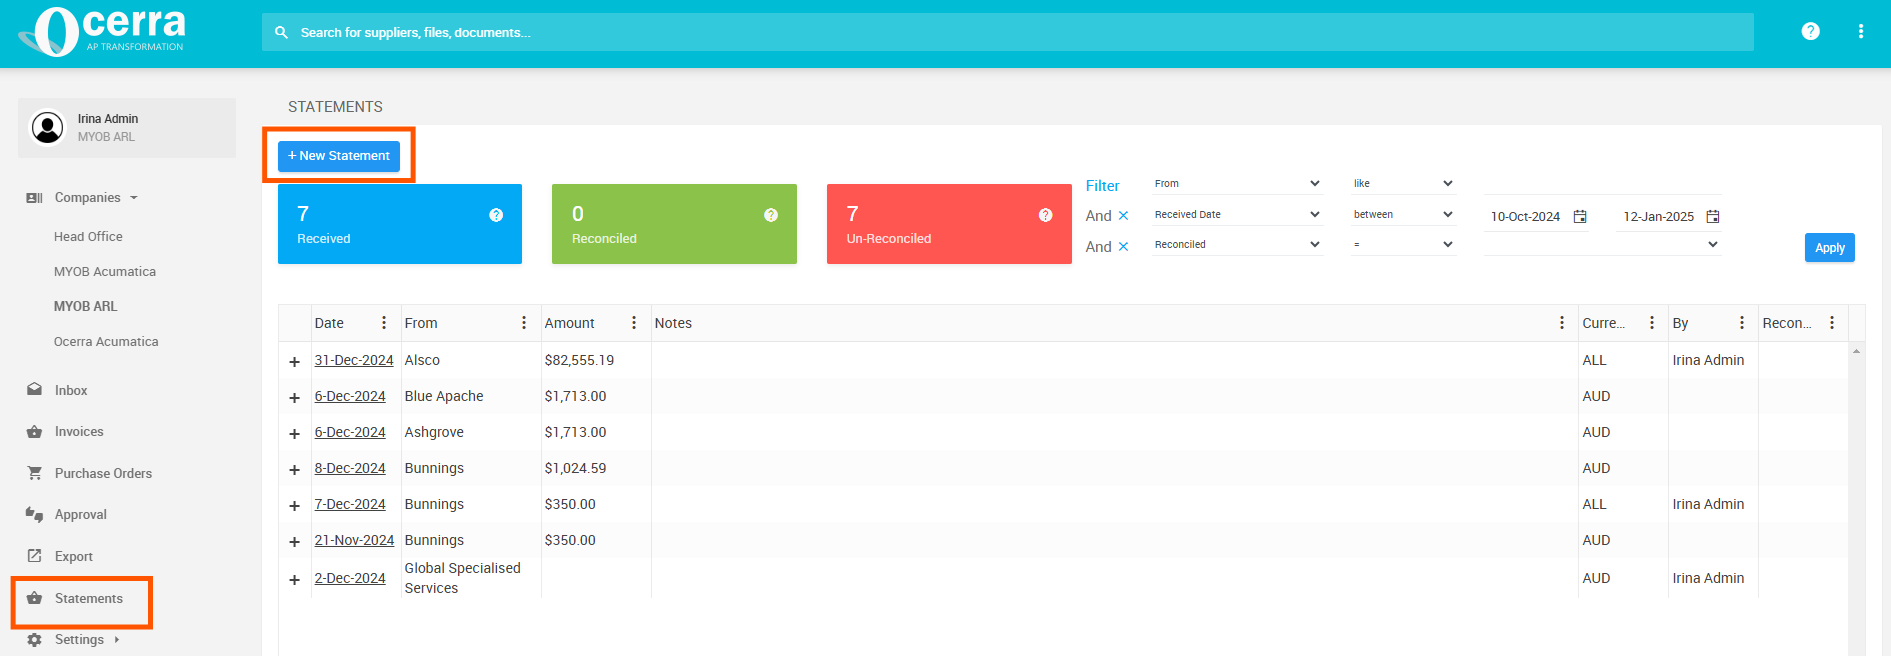Click the Irina Admin user avatar

47,127
